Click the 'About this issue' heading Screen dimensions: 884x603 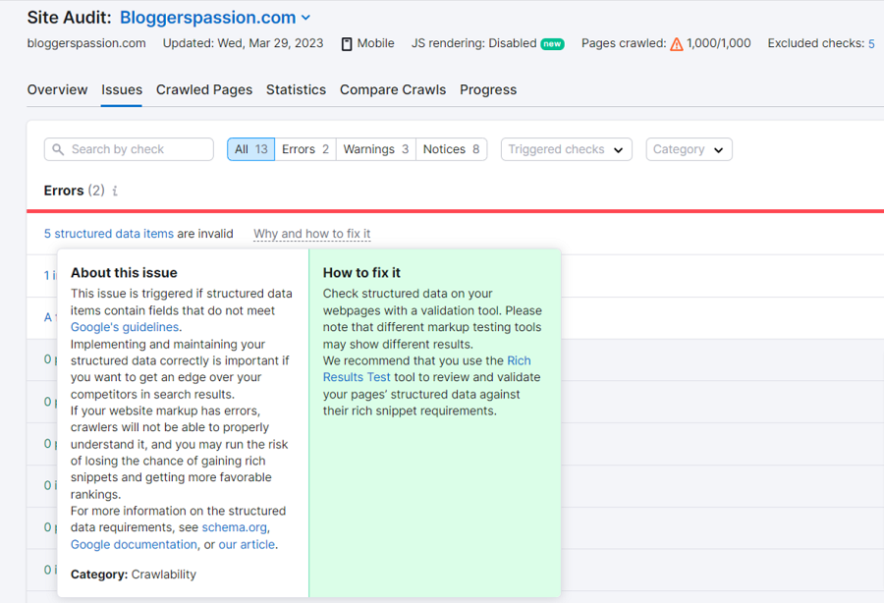tap(124, 273)
